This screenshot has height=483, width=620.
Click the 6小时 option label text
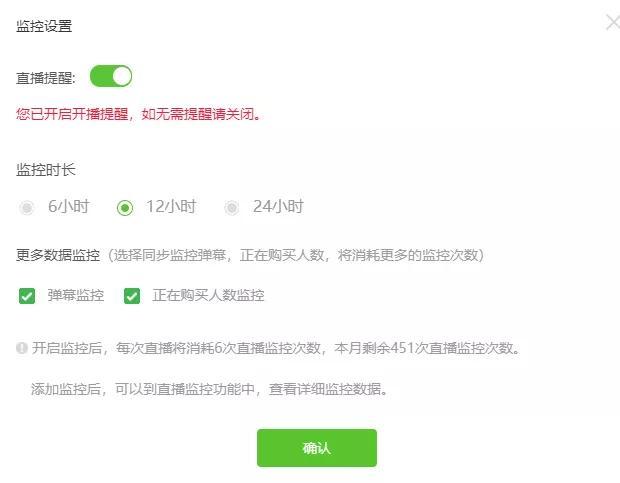69,207
